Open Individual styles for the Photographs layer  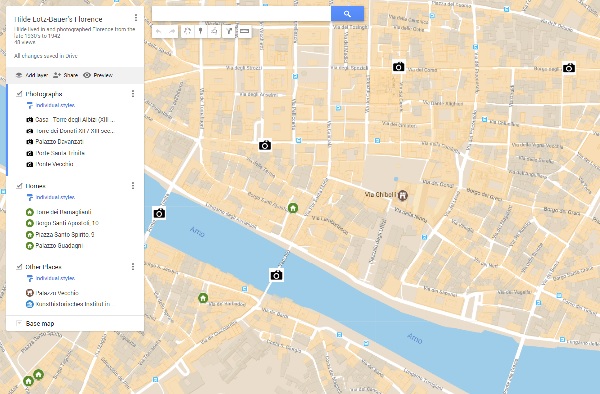[x=51, y=105]
